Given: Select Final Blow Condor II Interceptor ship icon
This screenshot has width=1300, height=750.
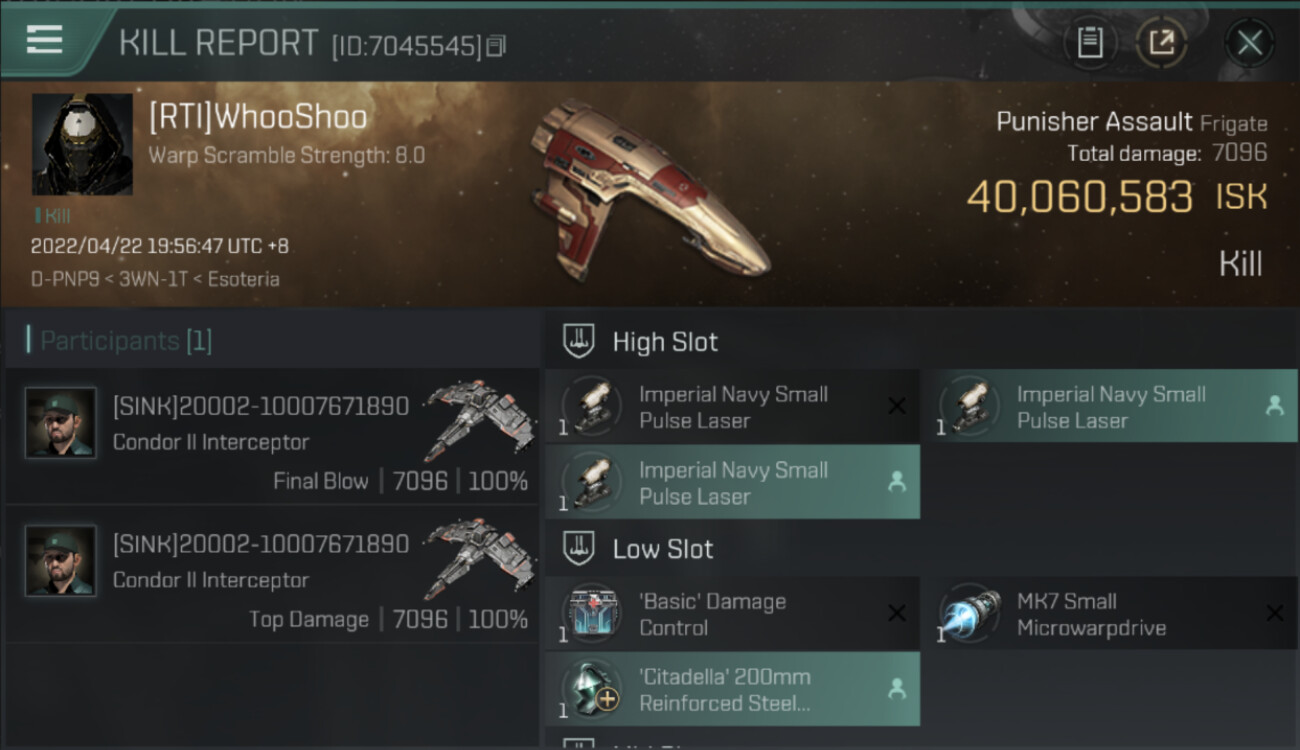Looking at the screenshot, I should (473, 418).
